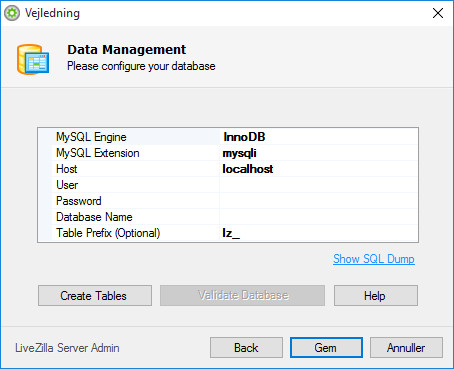Select the MySQL Extension label
Screen dimensions: 454x369
98,153
